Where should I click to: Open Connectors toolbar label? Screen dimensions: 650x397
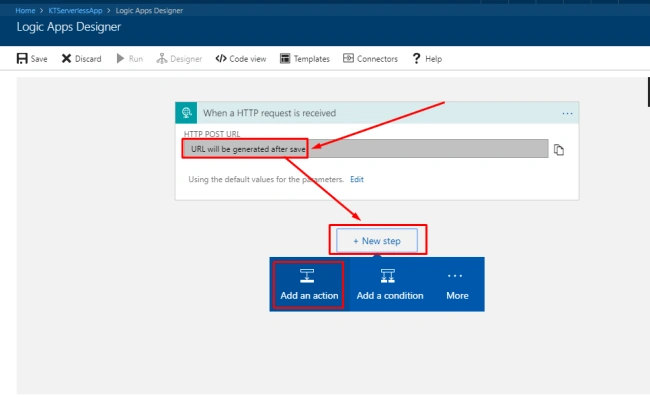coord(377,59)
